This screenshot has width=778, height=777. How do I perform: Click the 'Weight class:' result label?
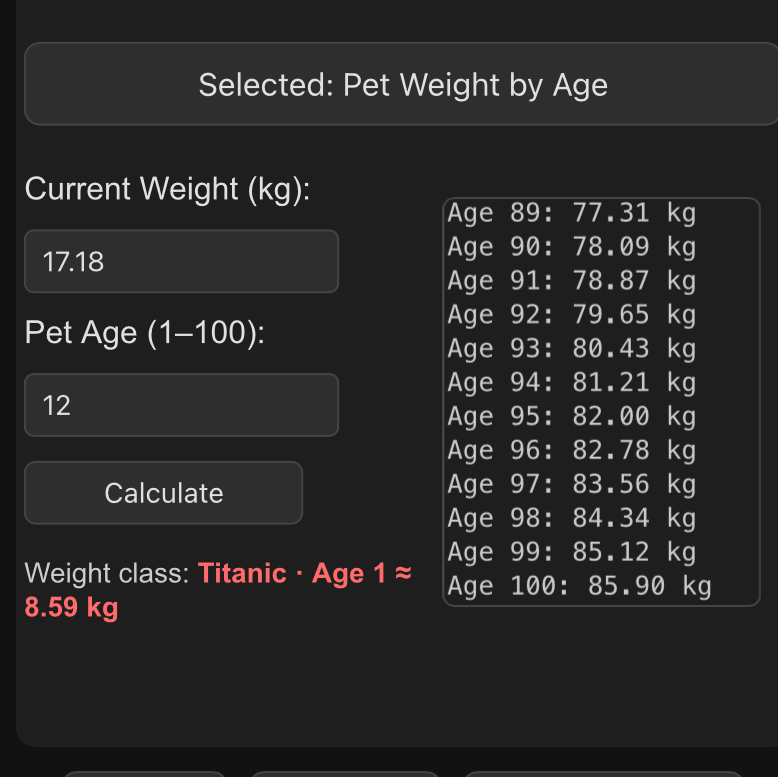point(107,574)
